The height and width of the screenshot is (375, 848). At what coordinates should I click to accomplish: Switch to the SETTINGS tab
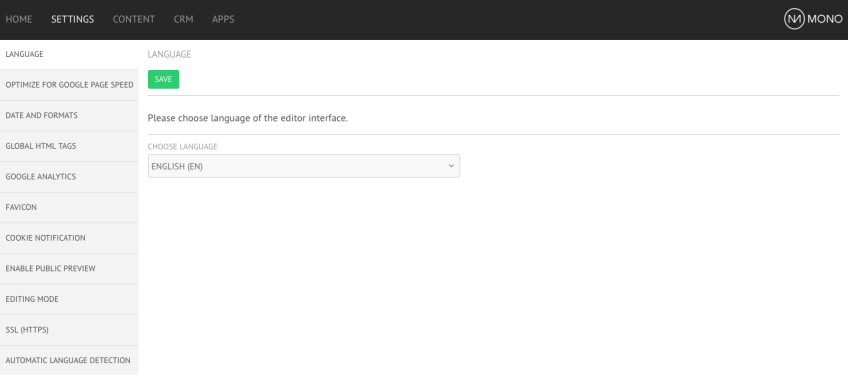[72, 19]
